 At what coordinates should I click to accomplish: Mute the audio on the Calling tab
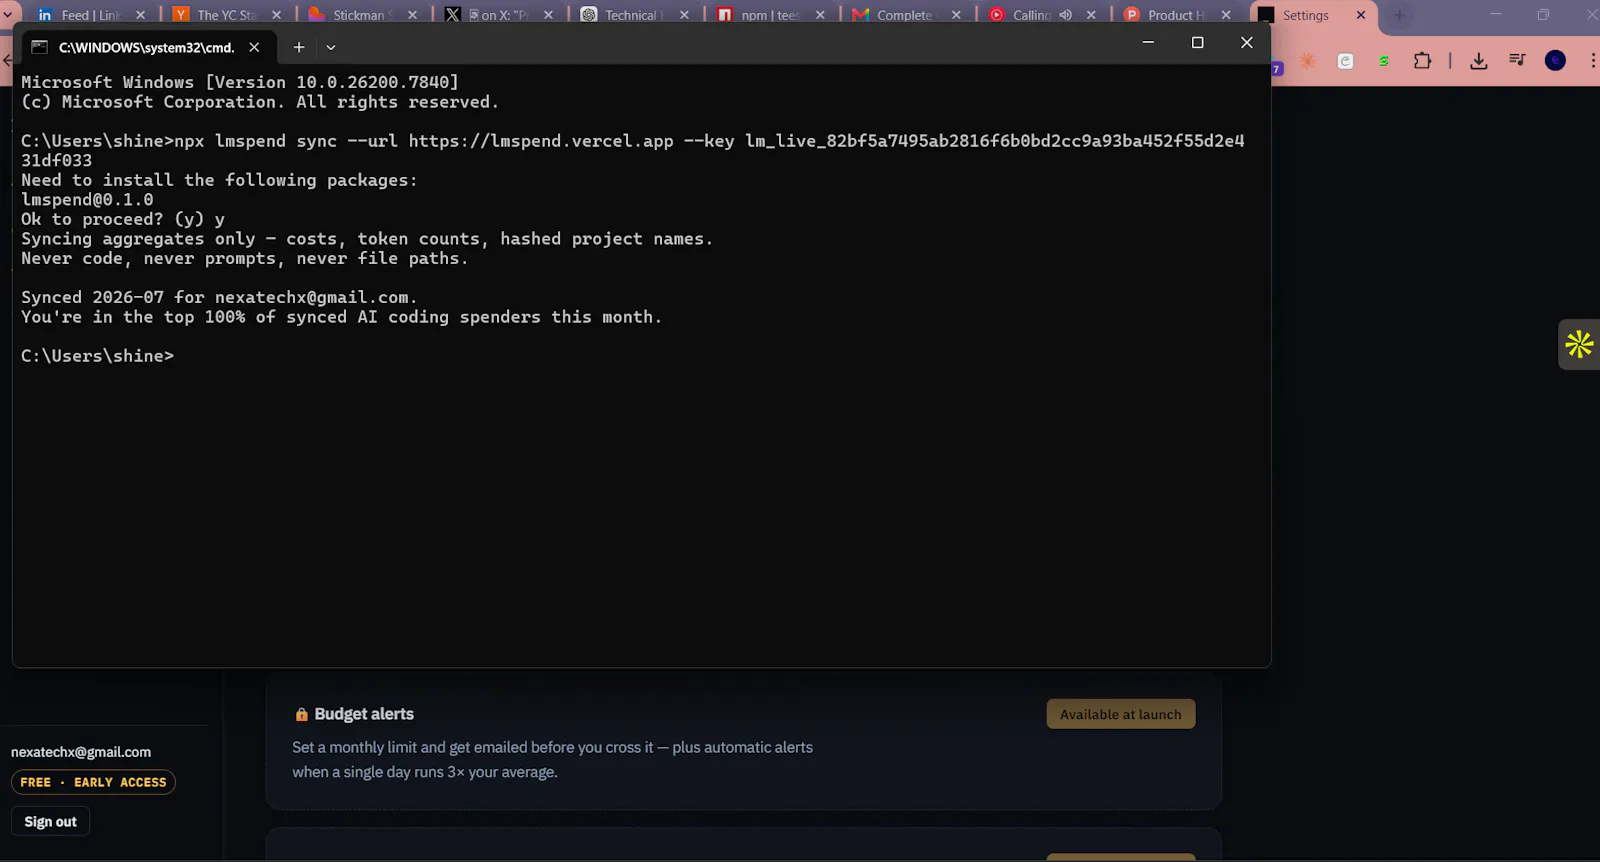pos(1066,15)
